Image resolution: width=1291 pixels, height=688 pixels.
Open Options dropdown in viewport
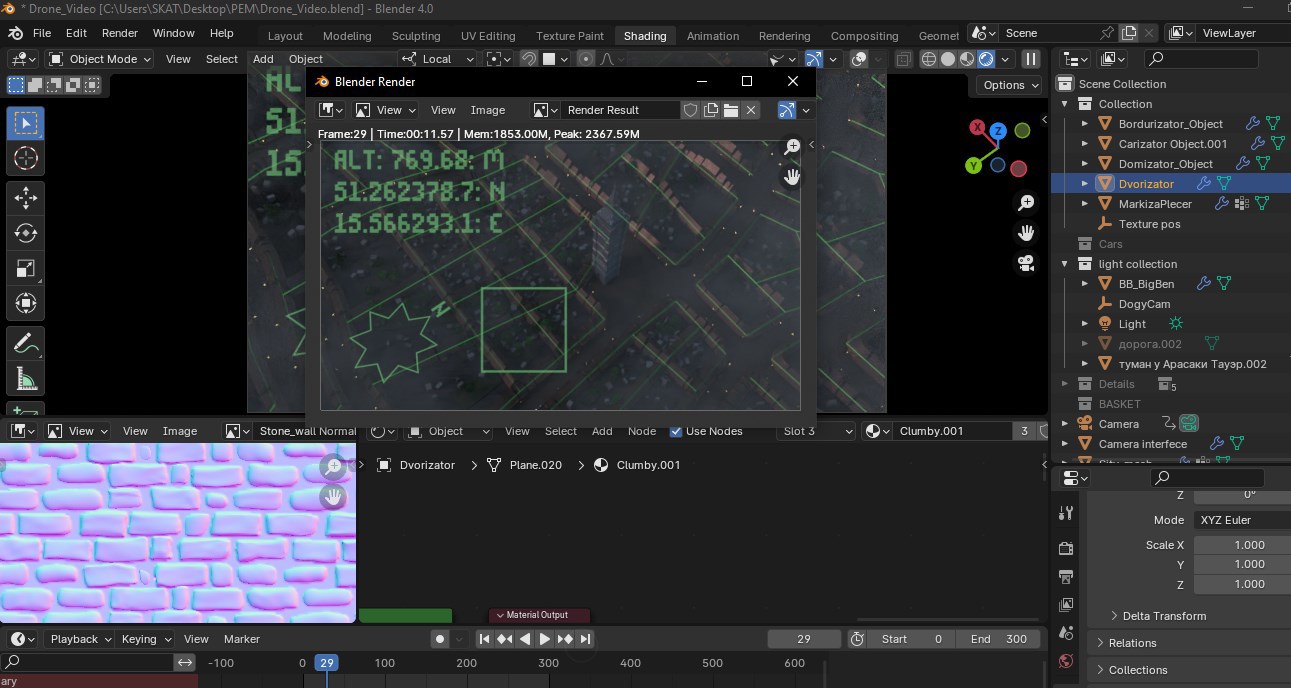pos(1010,85)
